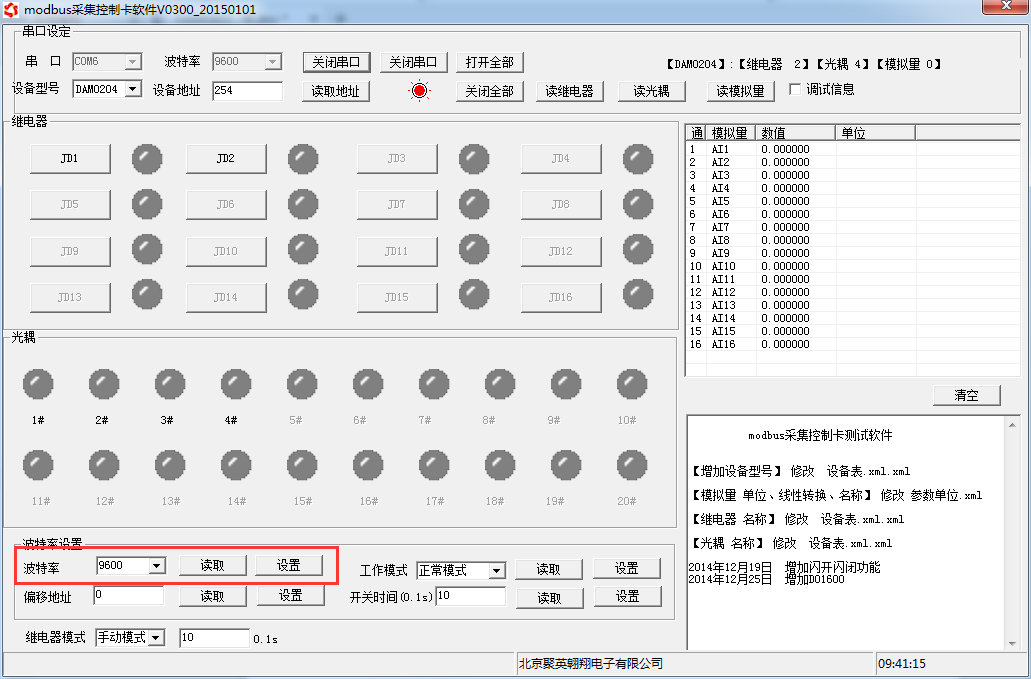Viewport: 1031px width, 679px height.
Task: Click optocoupler 10# indicator lamp
Action: tap(632, 385)
